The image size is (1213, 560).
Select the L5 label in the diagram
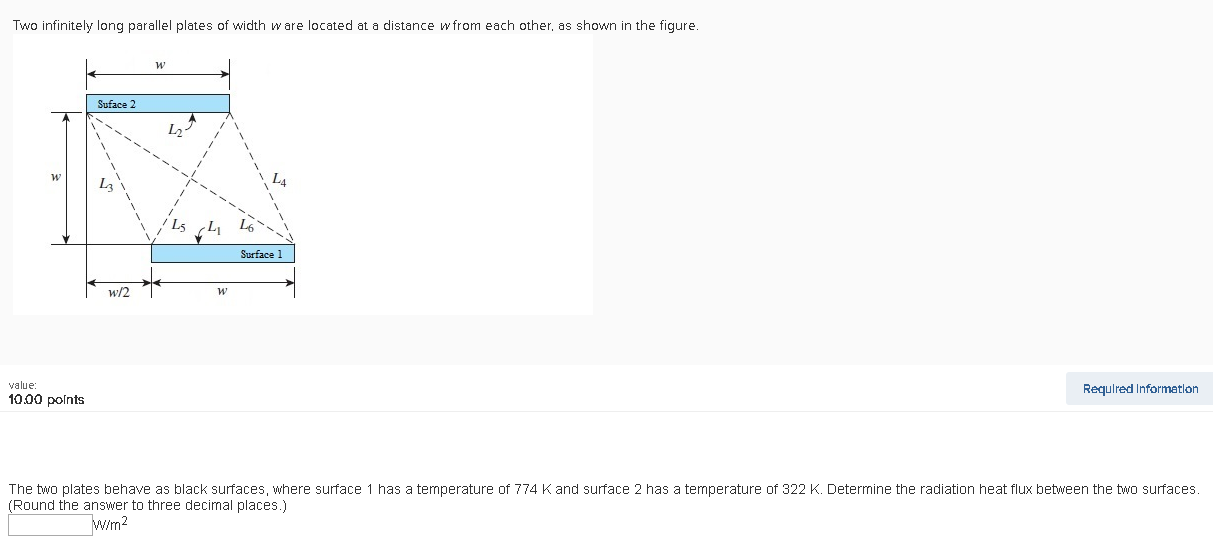pyautogui.click(x=178, y=226)
